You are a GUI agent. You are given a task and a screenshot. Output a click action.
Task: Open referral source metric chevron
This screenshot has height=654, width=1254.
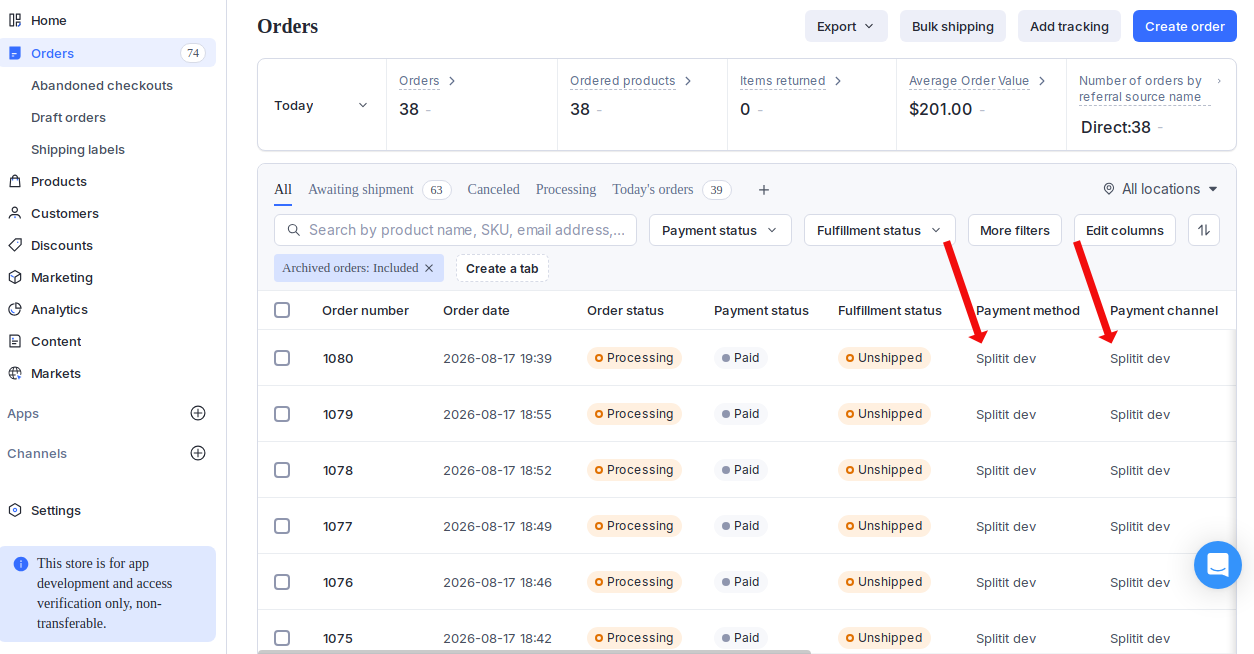1219,81
